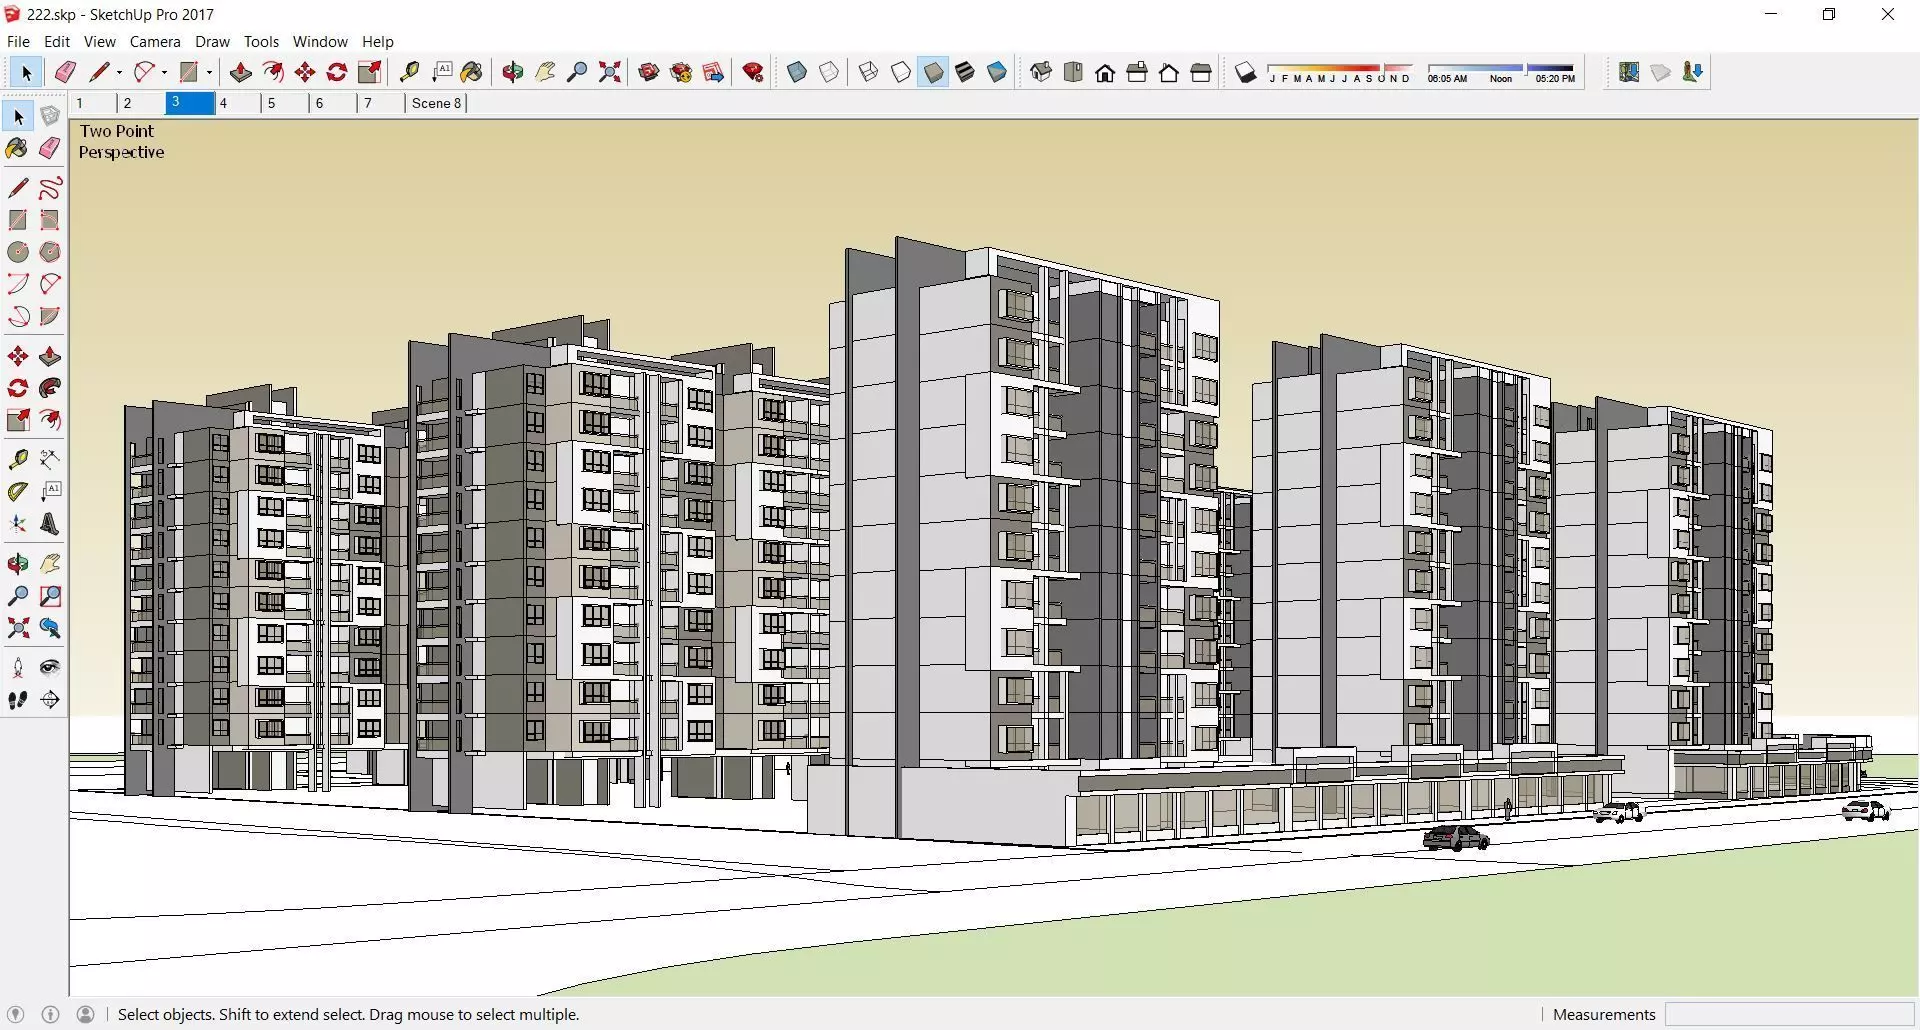Select the Polygon tool
The width and height of the screenshot is (1920, 1030).
[50, 252]
